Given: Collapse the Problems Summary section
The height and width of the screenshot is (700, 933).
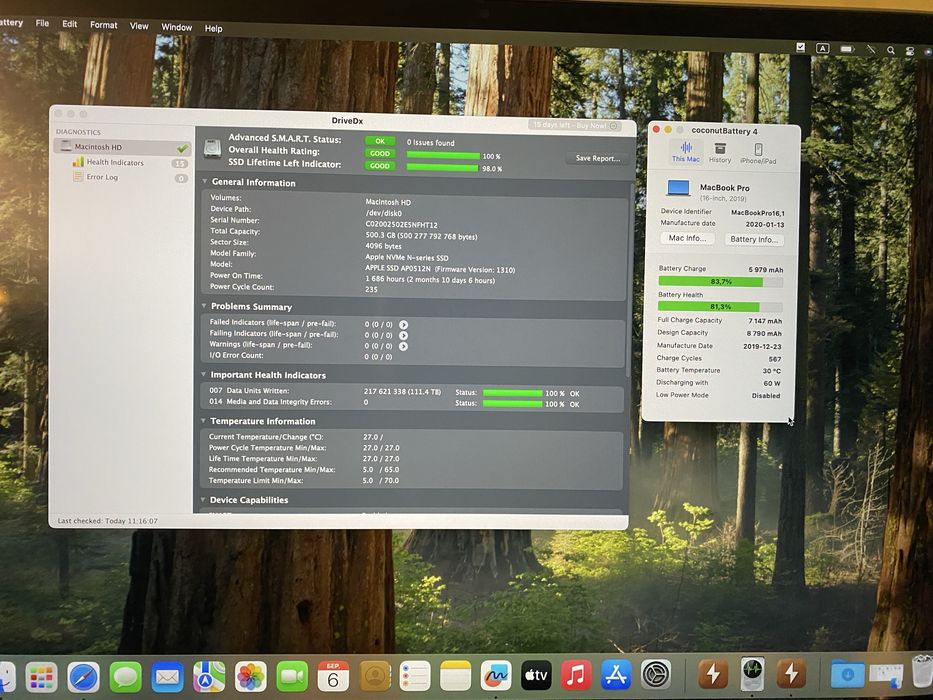Looking at the screenshot, I should tap(203, 306).
